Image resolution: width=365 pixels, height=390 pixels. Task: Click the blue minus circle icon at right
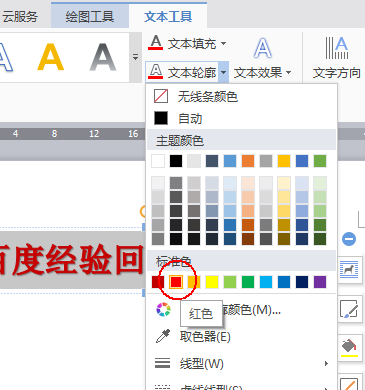click(x=349, y=239)
